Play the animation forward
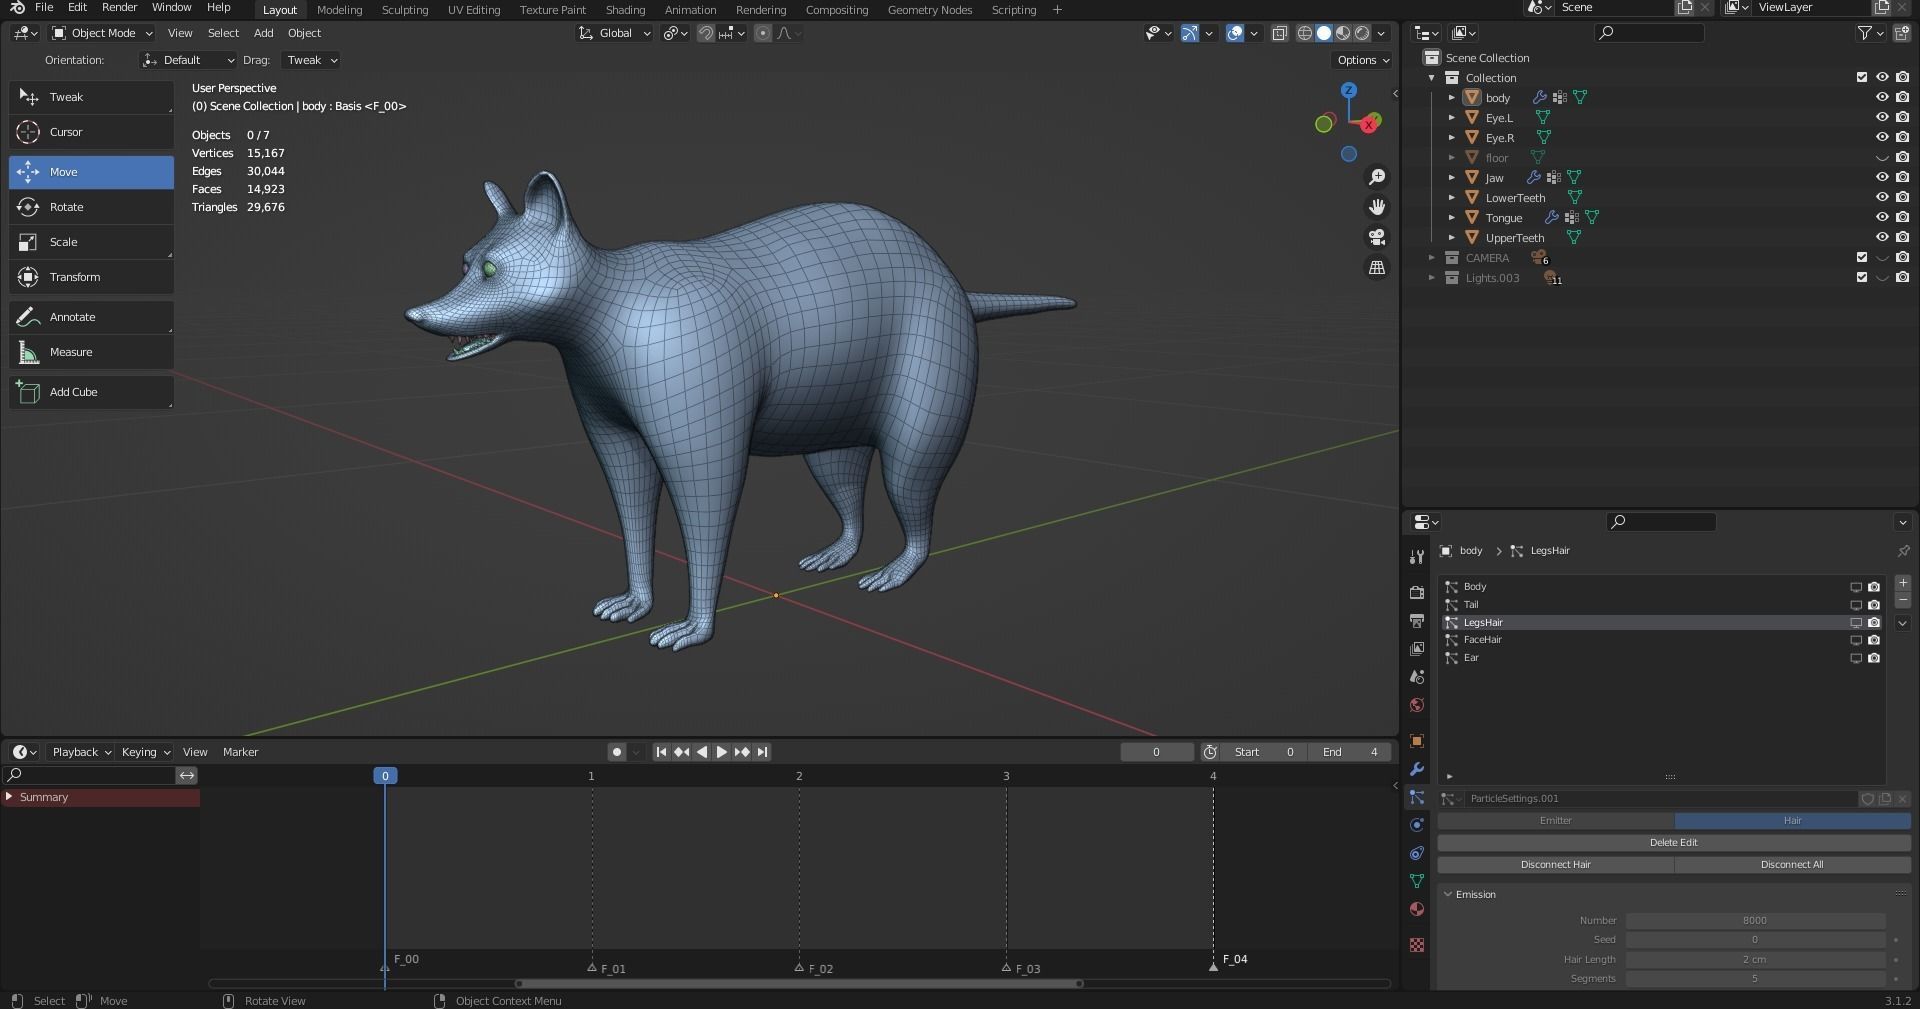This screenshot has height=1009, width=1920. 721,752
